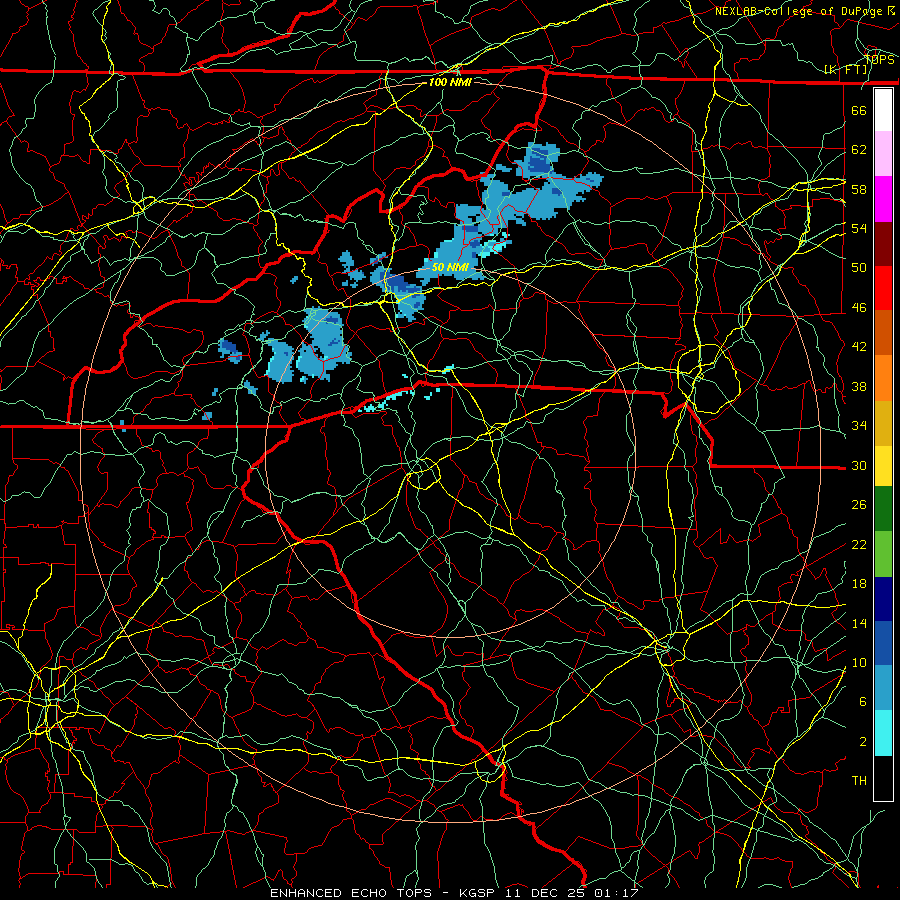This screenshot has height=900, width=900.
Task: Pick the magenta swatch in the legend
Action: tap(883, 199)
